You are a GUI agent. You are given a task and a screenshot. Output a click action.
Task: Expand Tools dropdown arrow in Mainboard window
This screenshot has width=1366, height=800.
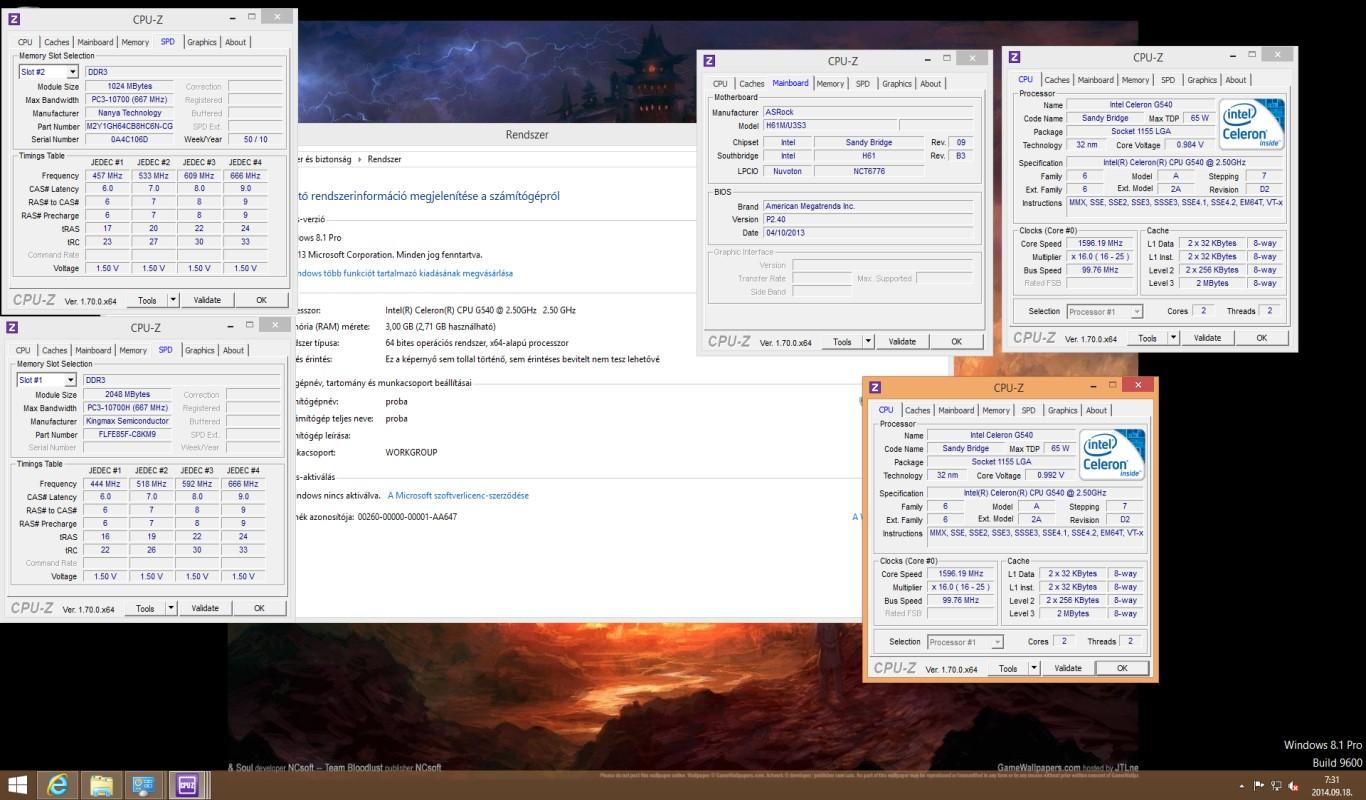pyautogui.click(x=868, y=341)
